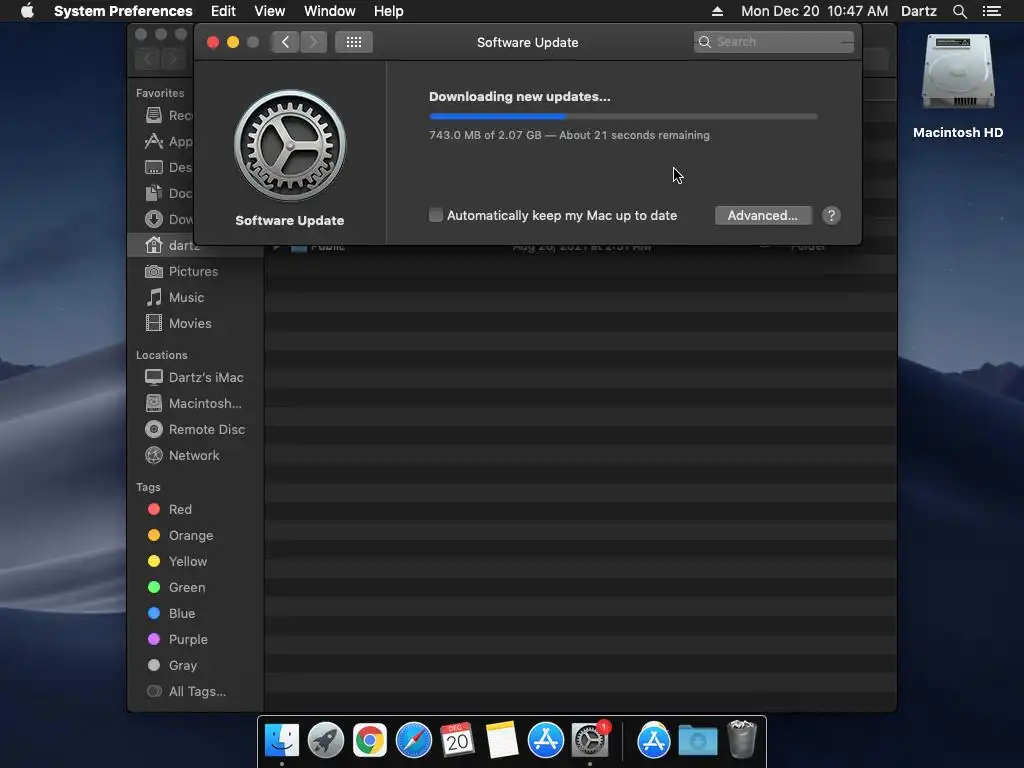Open Applications folder stack in Dock
The width and height of the screenshot is (1024, 768).
[654, 740]
